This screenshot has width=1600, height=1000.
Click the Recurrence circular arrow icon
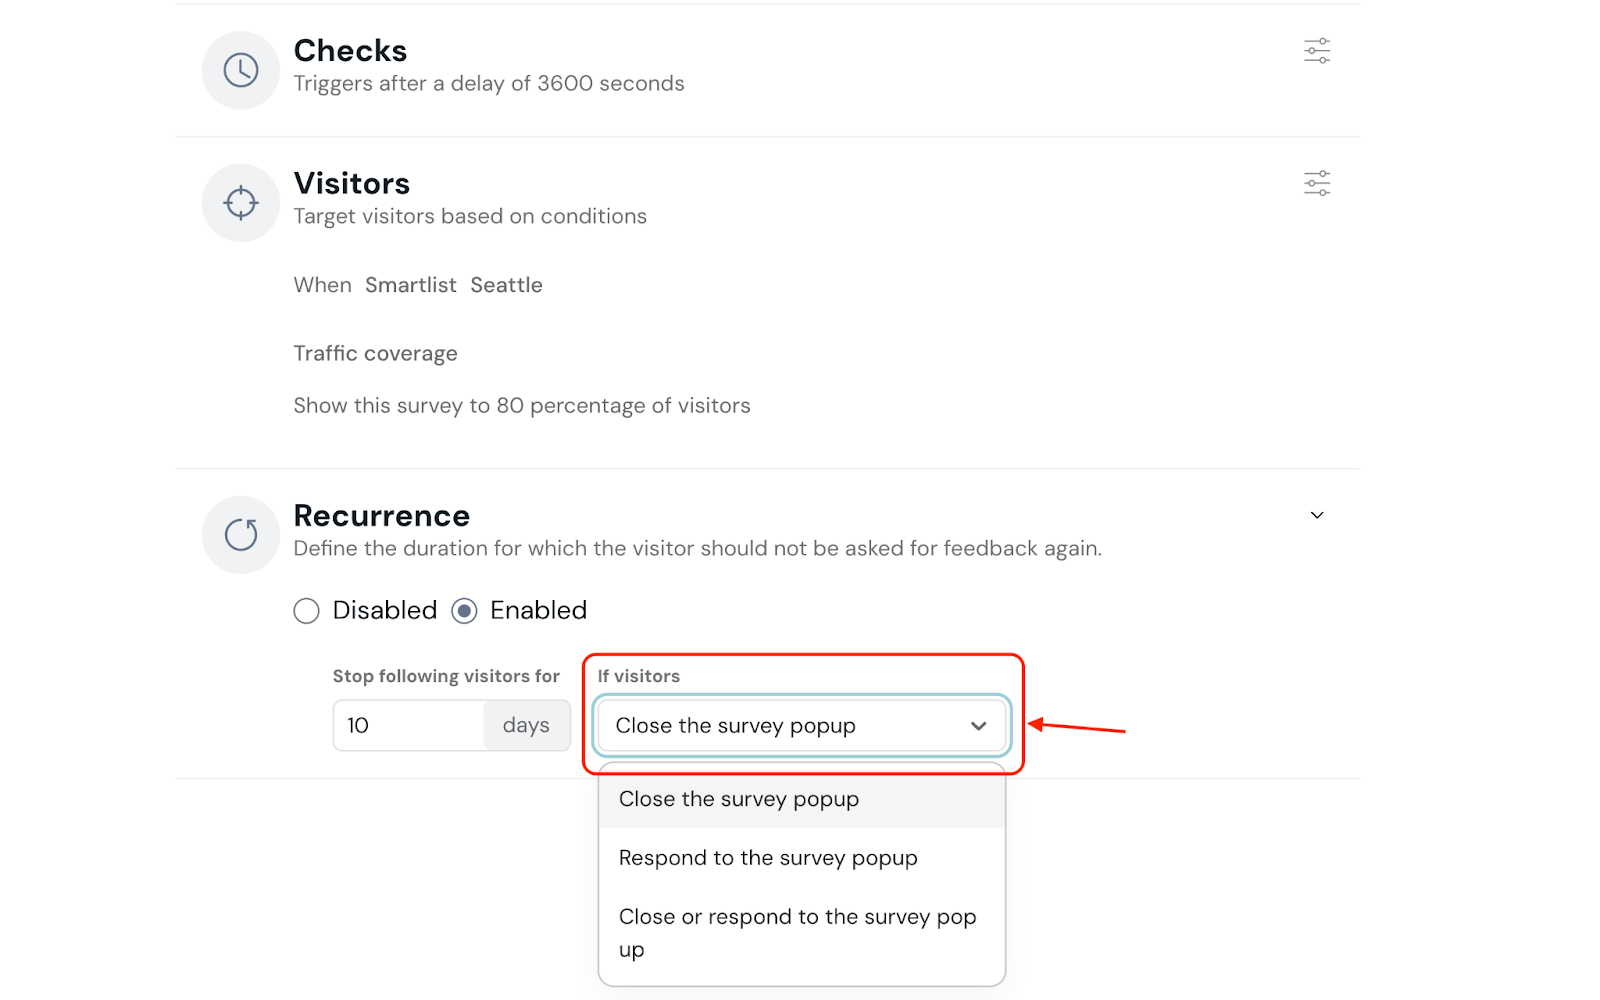click(x=241, y=535)
